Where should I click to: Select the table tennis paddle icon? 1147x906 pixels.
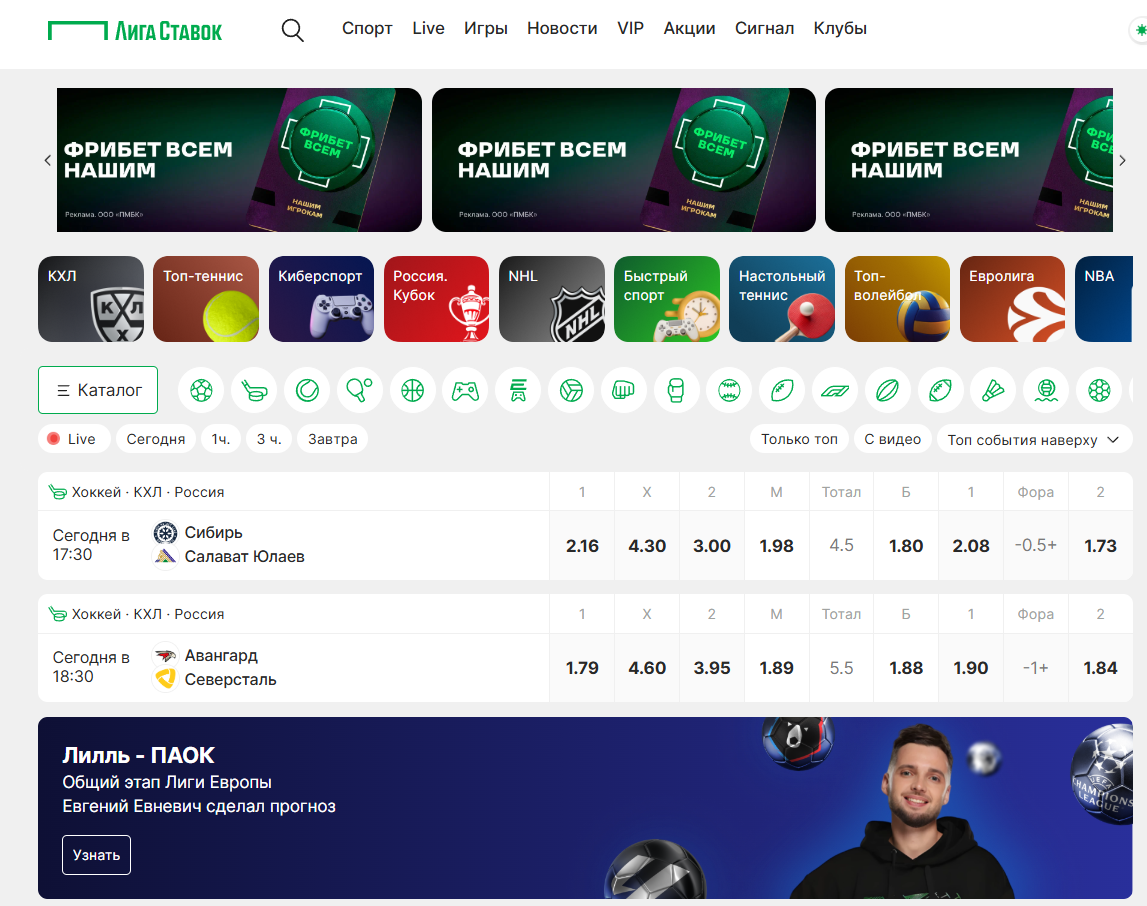360,390
